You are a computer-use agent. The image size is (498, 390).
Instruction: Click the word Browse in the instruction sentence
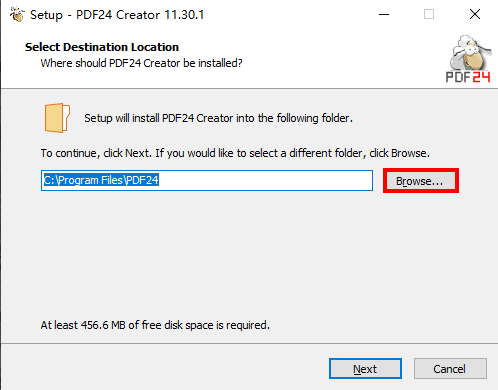click(x=409, y=153)
